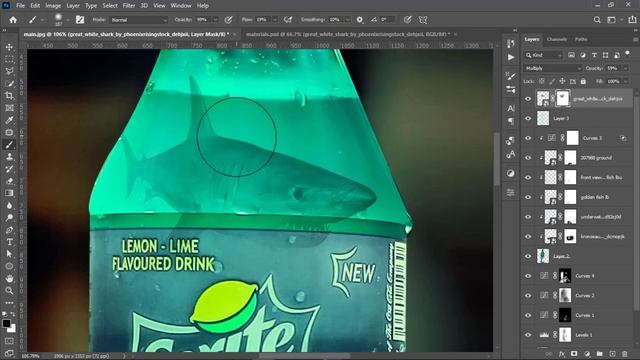Image resolution: width=640 pixels, height=360 pixels.
Task: Select the Dodge tool
Action: (x=9, y=218)
